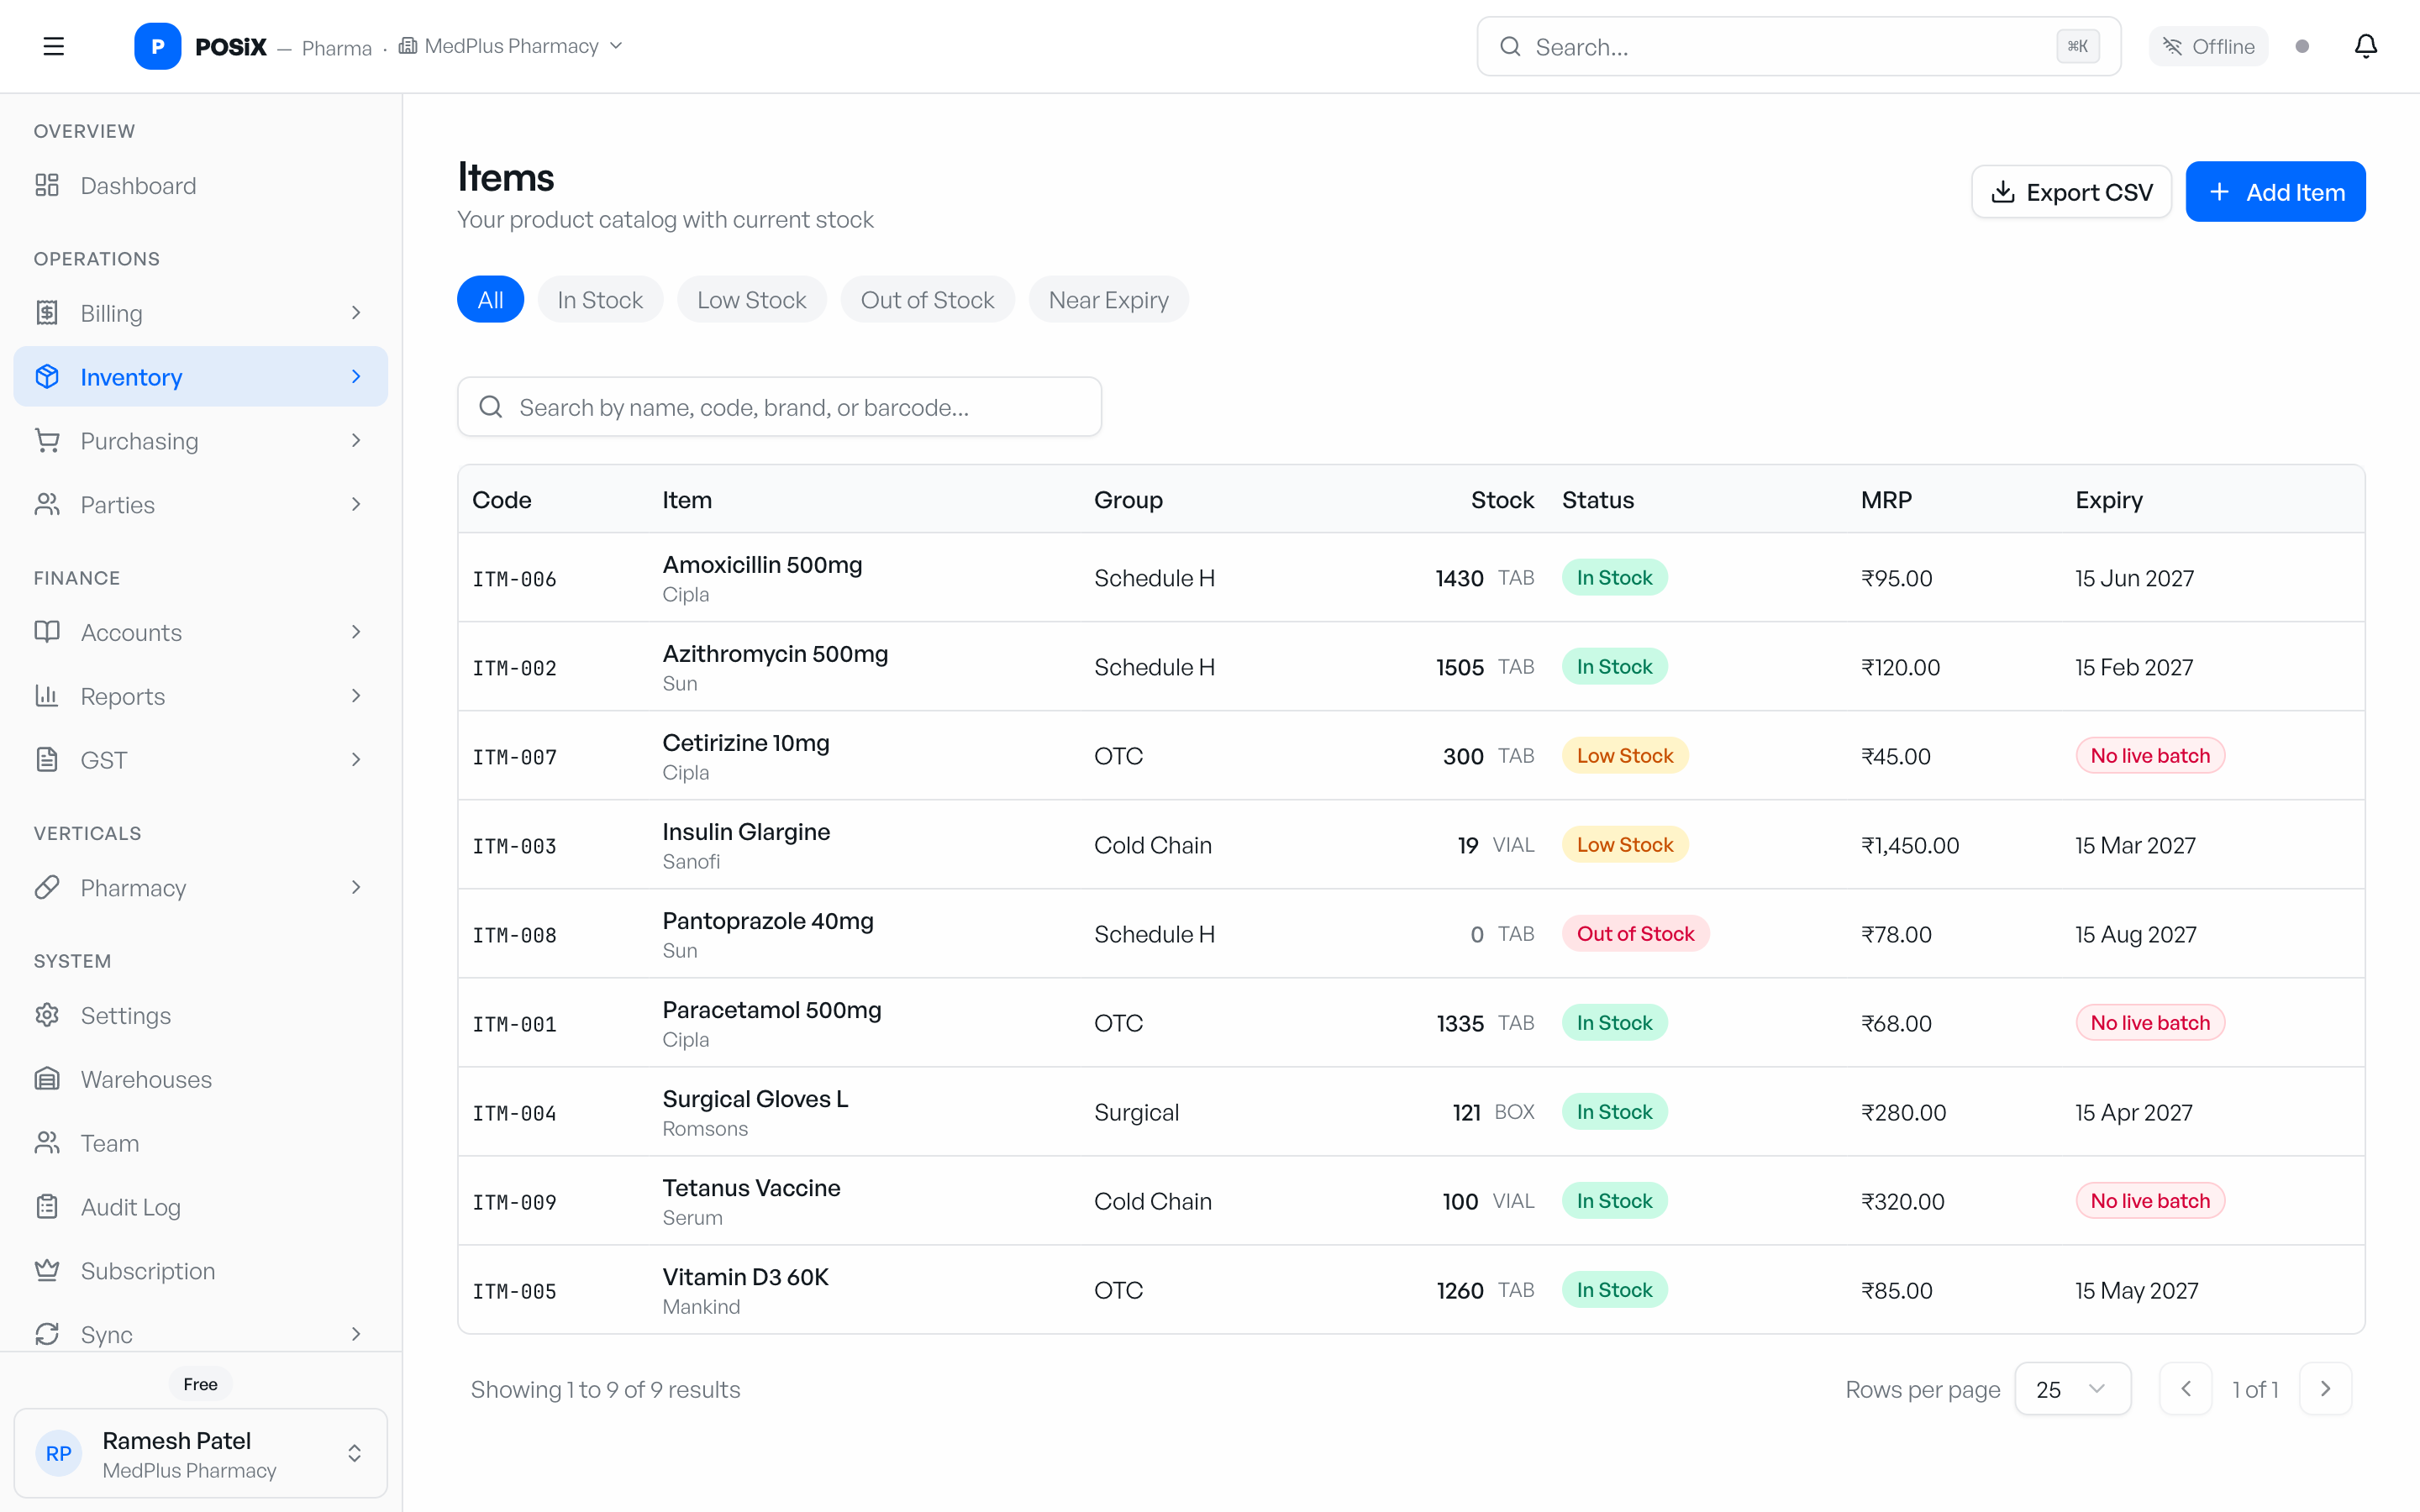Toggle the Offline status indicator
Viewport: 2420px width, 1512px height.
pyautogui.click(x=2208, y=46)
